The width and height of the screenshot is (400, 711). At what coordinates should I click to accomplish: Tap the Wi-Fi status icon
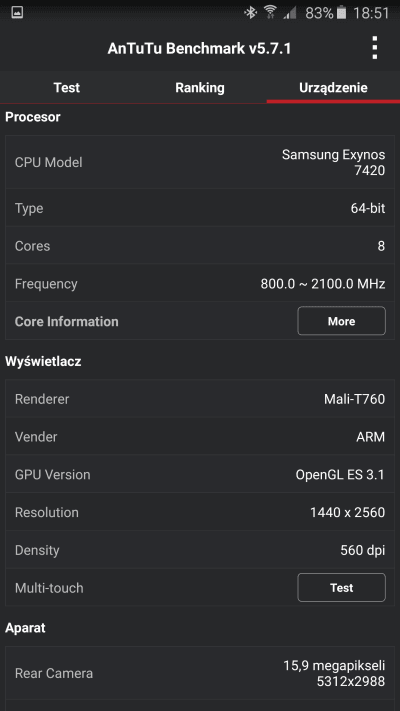[x=270, y=13]
